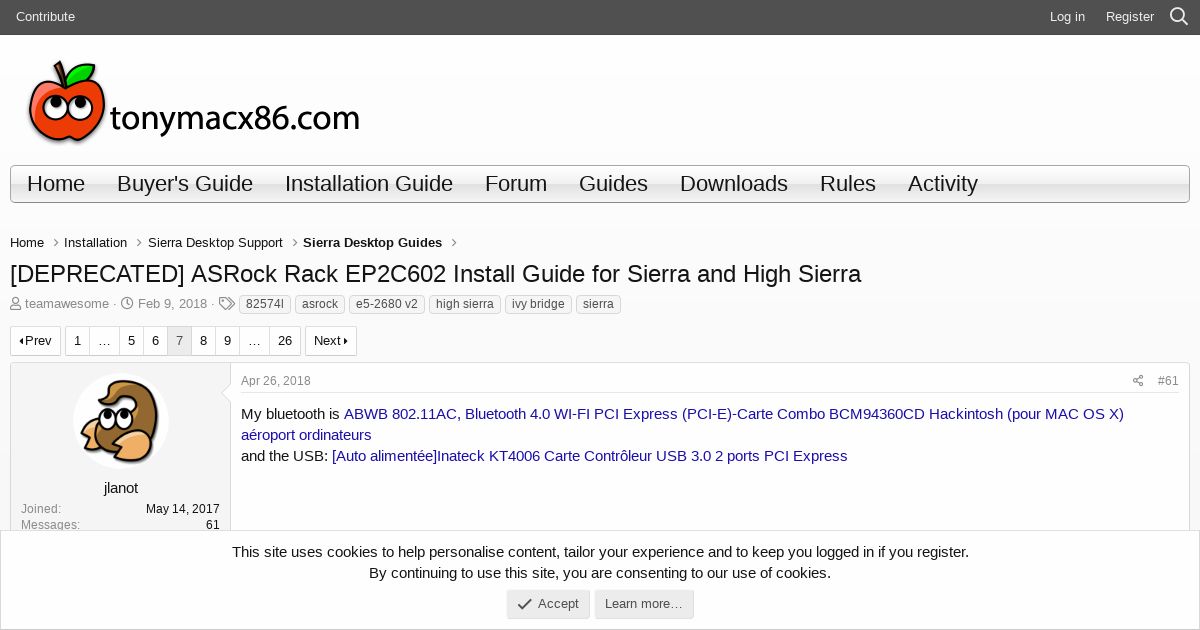Open the Downloads menu item

(734, 184)
